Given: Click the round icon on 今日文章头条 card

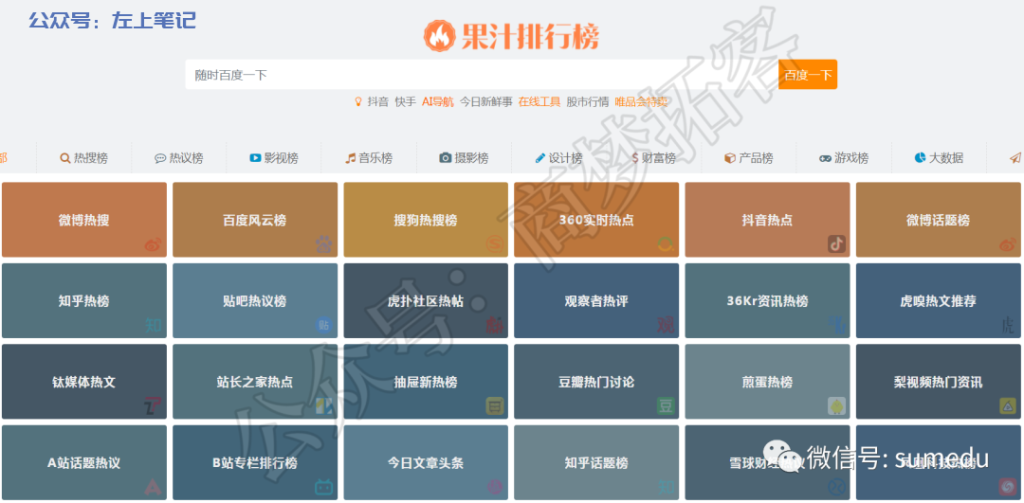Looking at the screenshot, I should 495,487.
